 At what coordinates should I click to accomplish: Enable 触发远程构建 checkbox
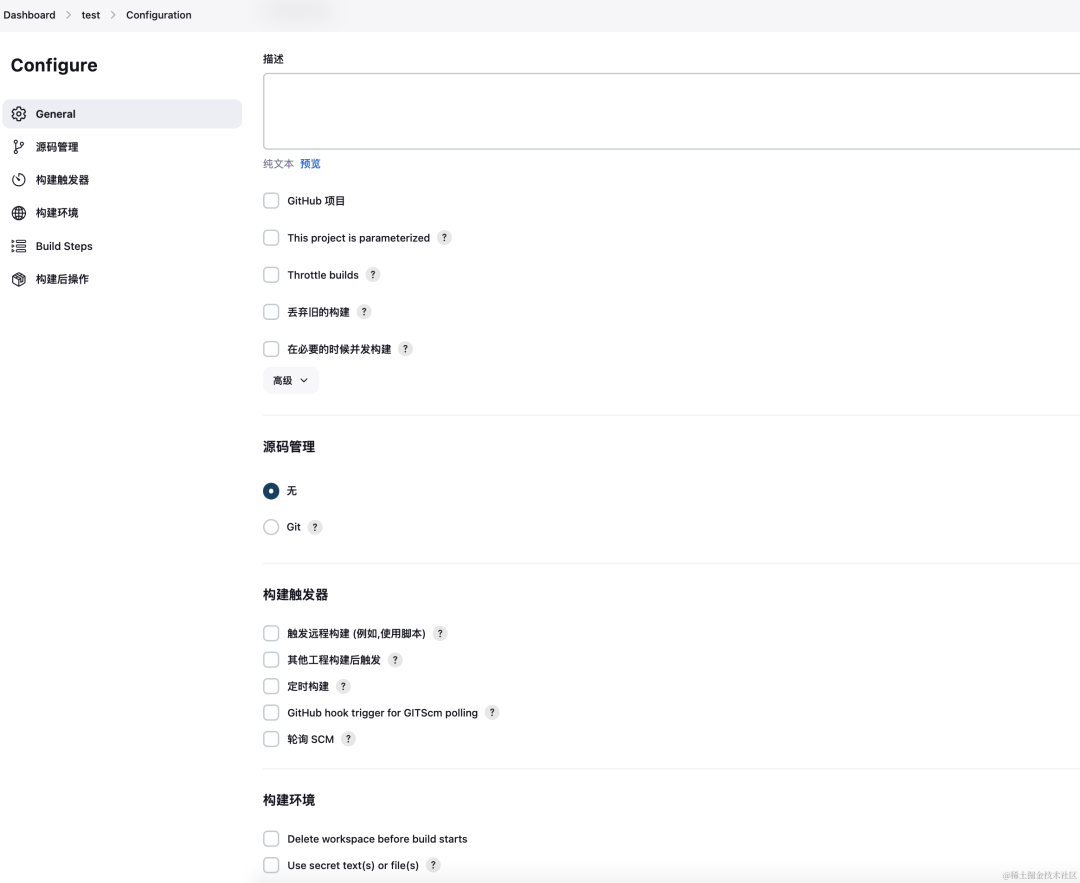(x=271, y=634)
